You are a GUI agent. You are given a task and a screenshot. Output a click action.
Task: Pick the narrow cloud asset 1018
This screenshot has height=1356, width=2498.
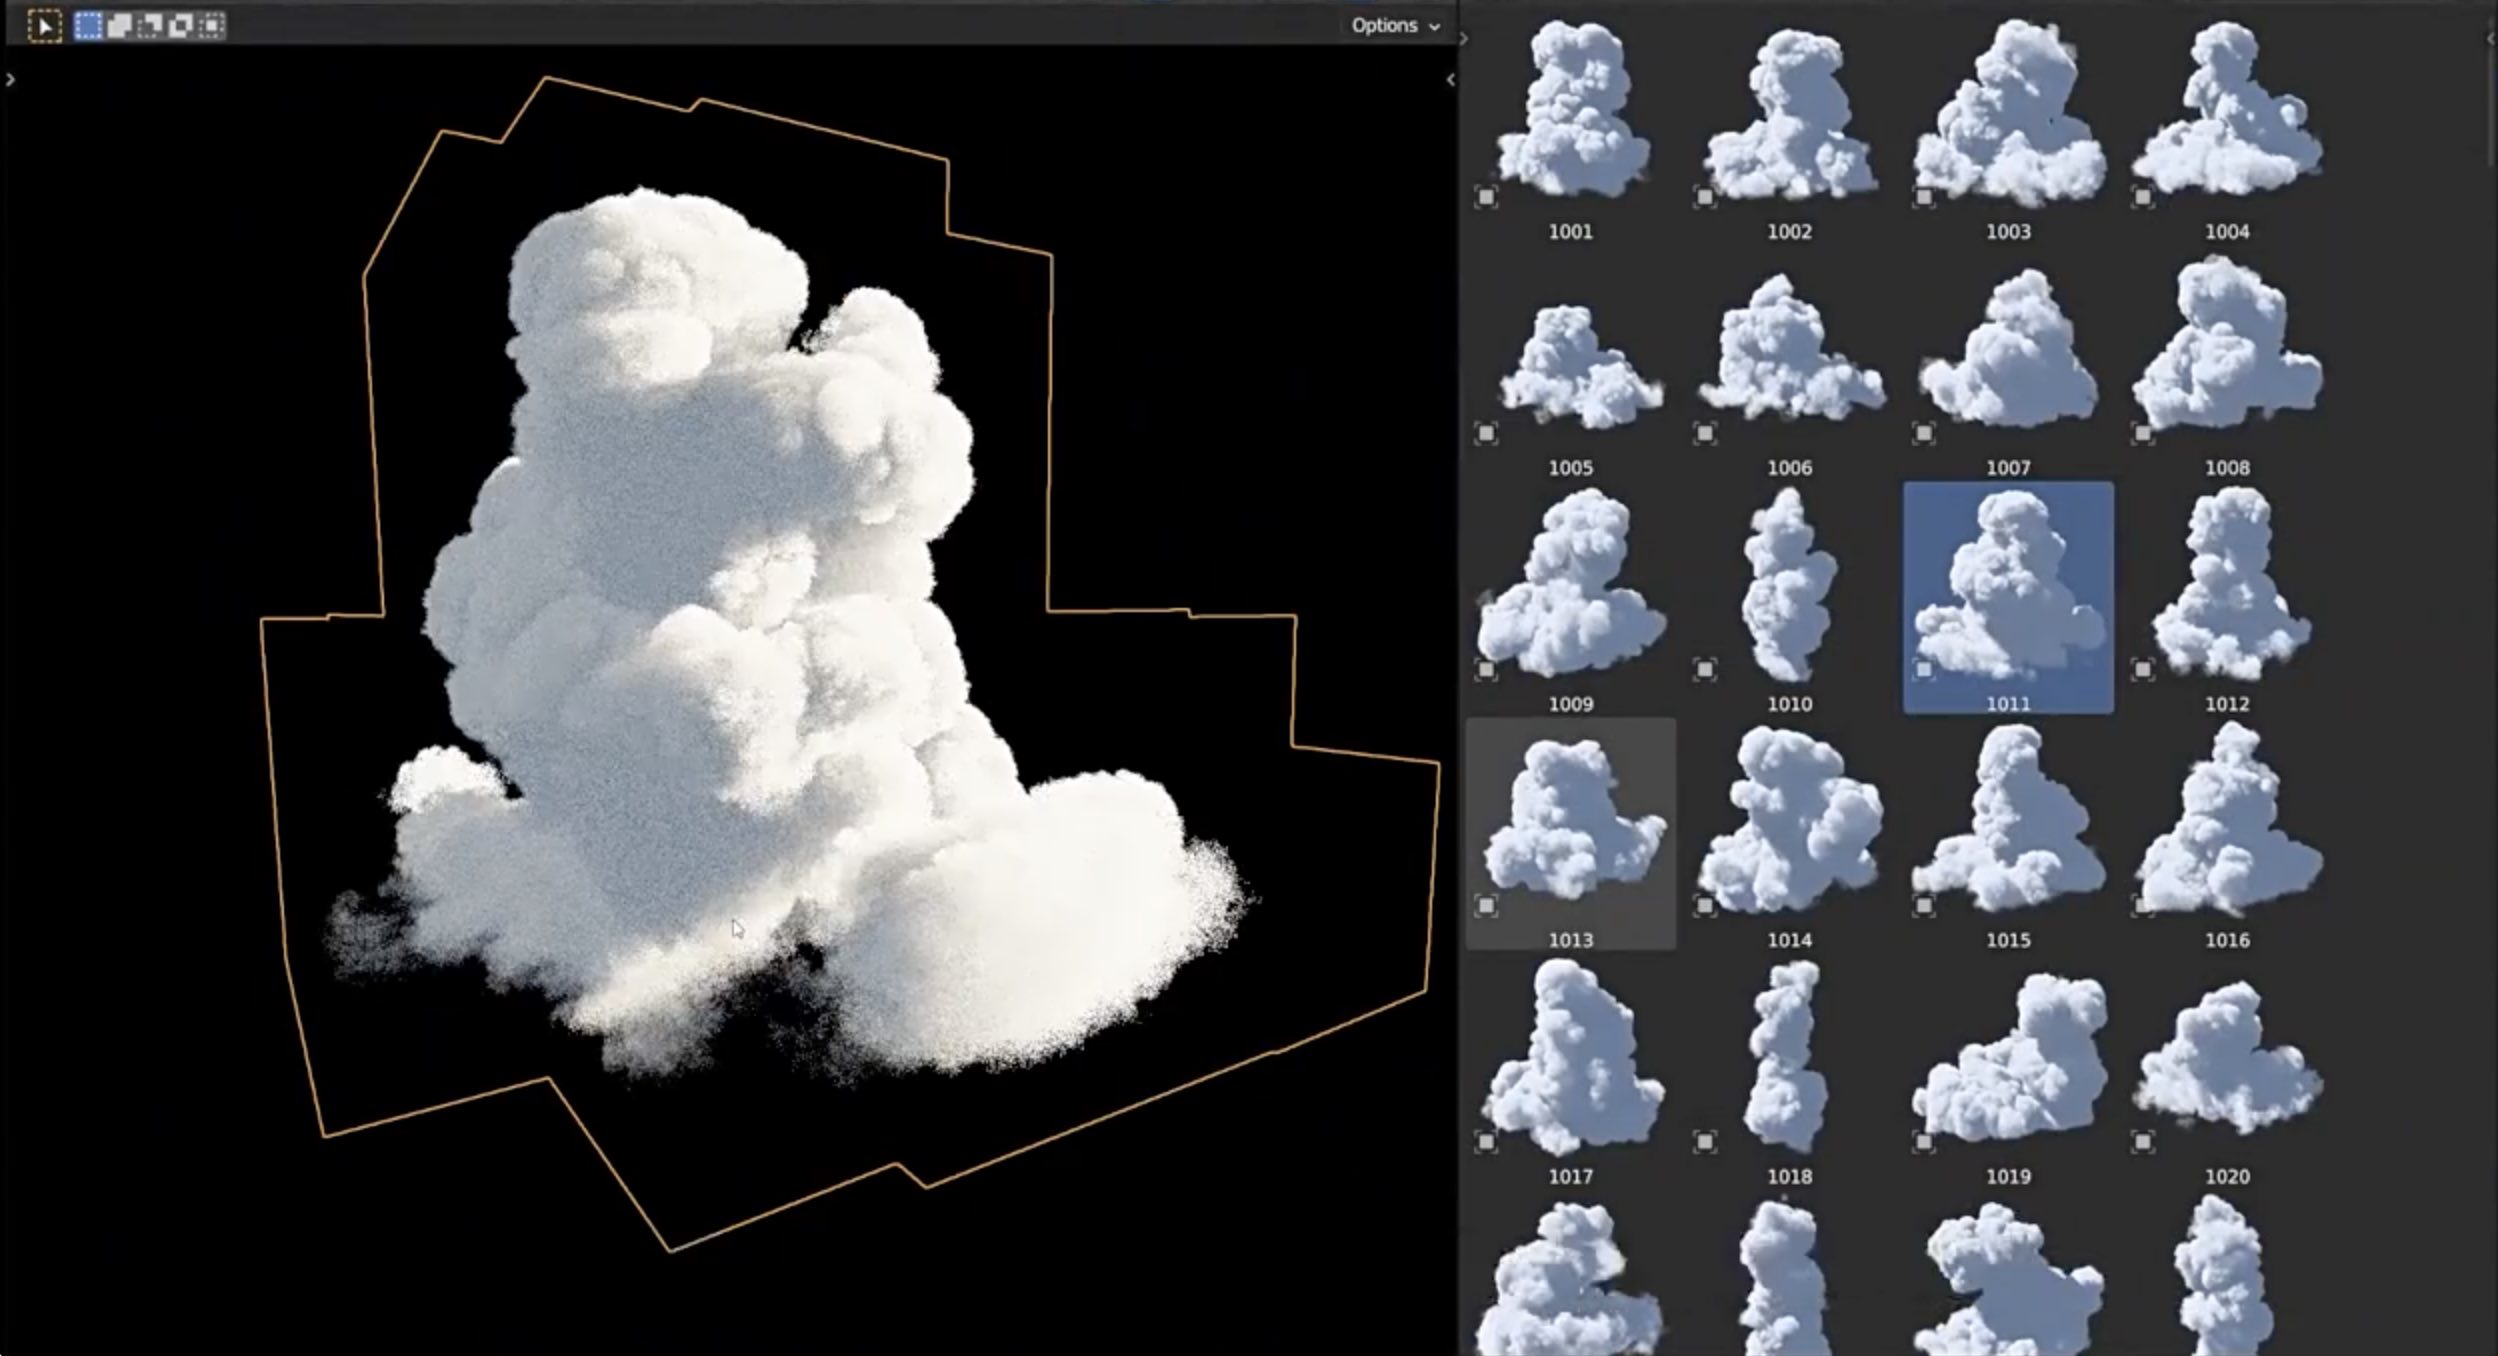tap(1788, 1055)
